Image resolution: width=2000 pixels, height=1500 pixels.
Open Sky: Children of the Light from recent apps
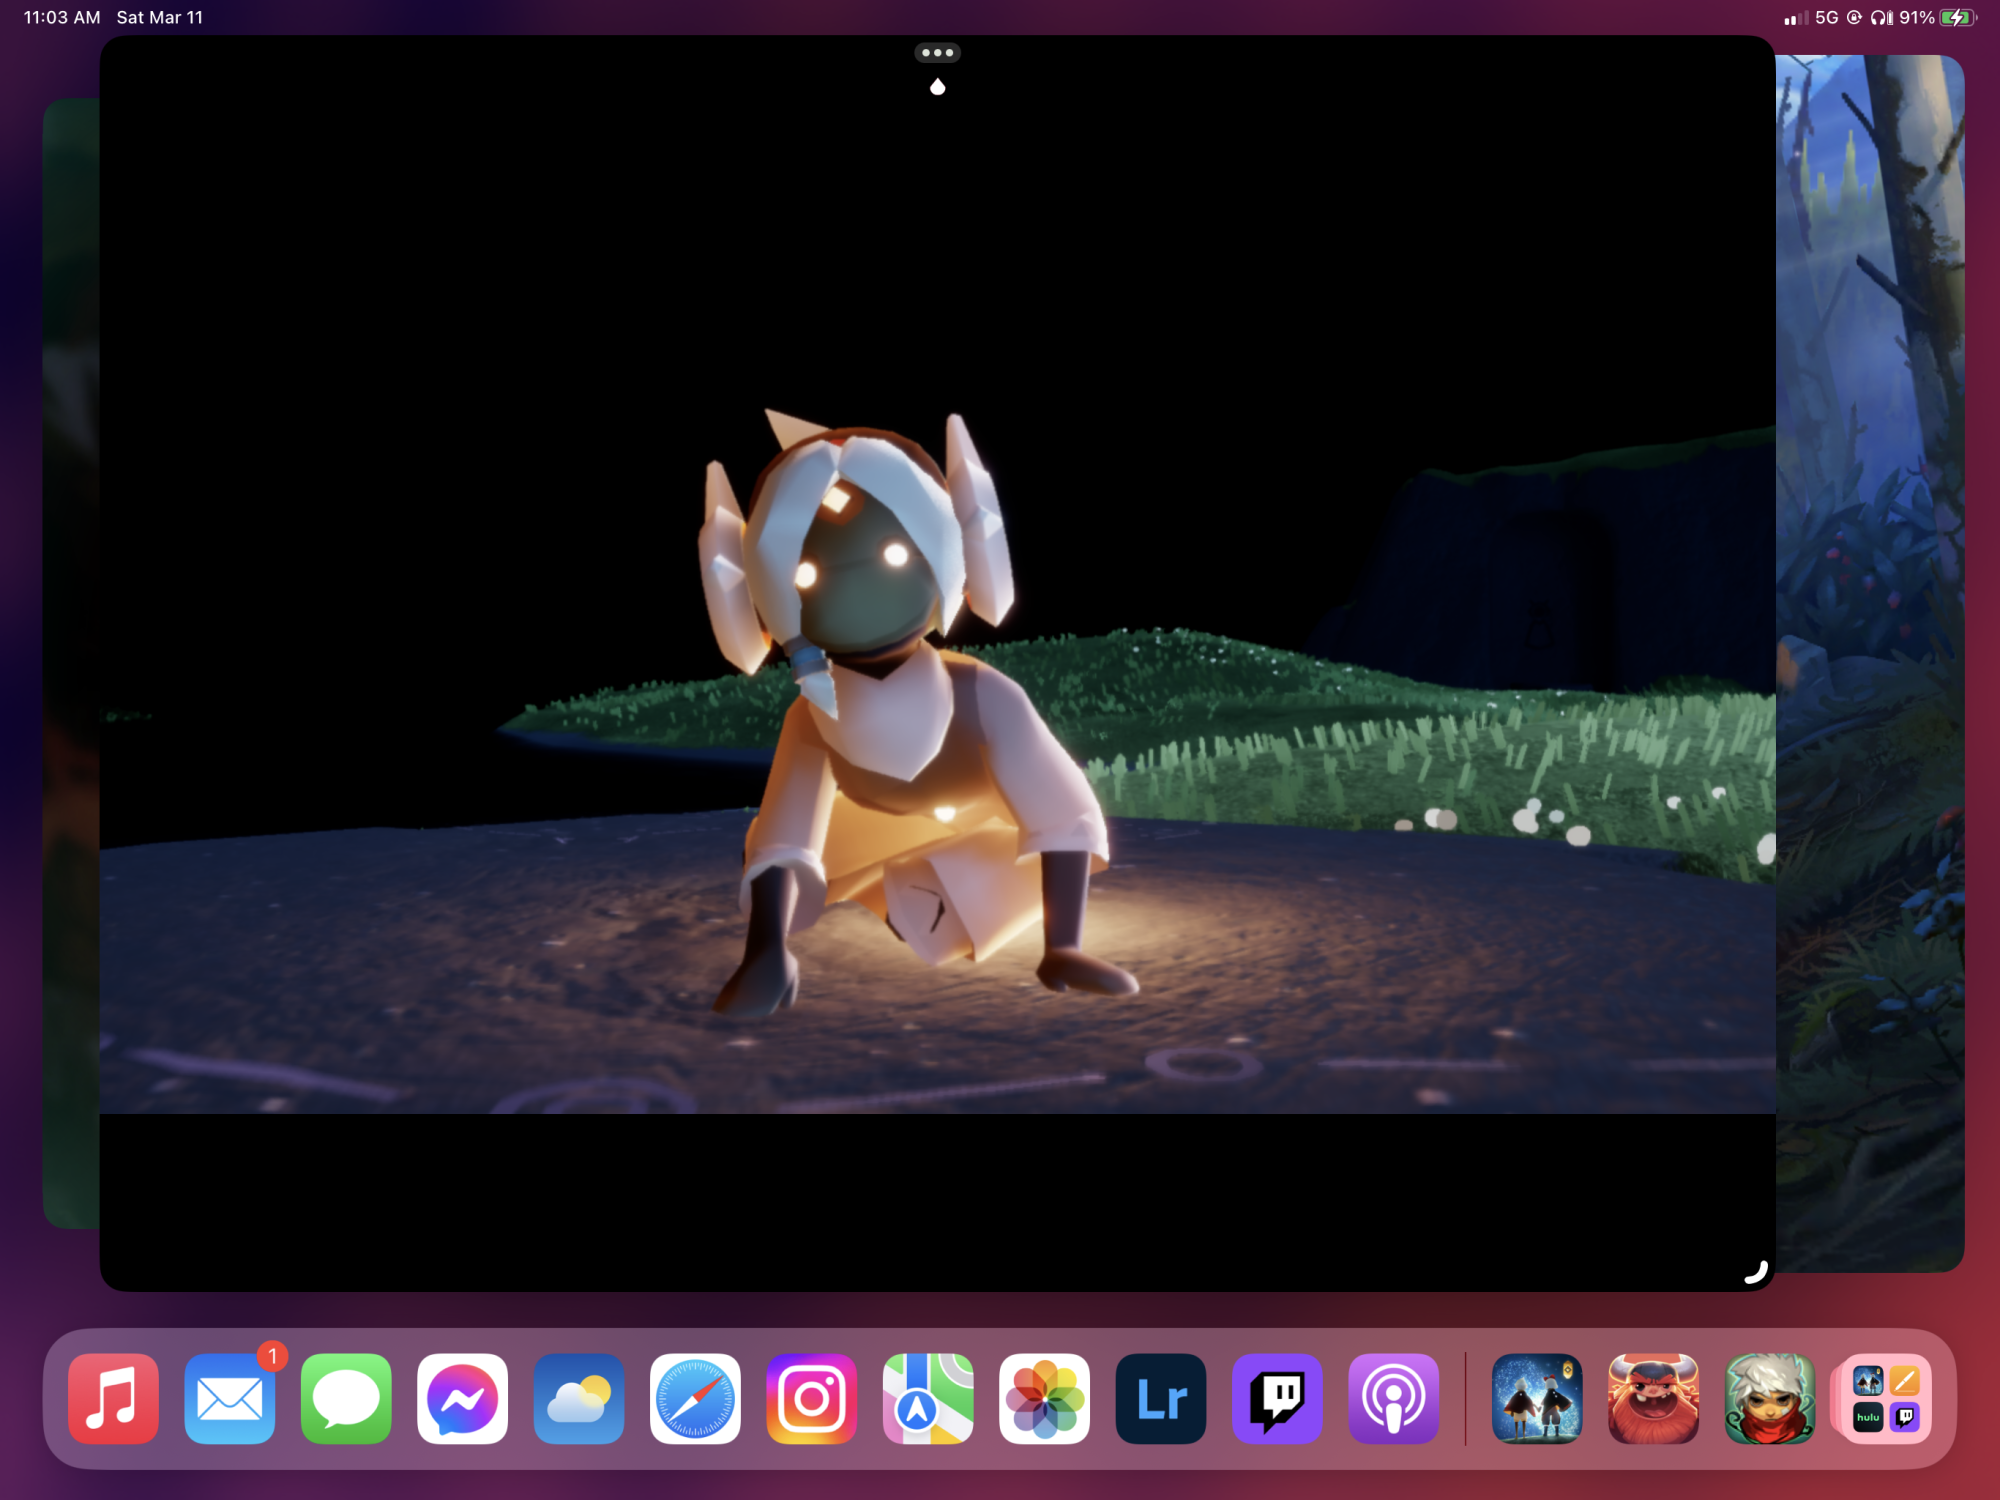(1537, 1398)
